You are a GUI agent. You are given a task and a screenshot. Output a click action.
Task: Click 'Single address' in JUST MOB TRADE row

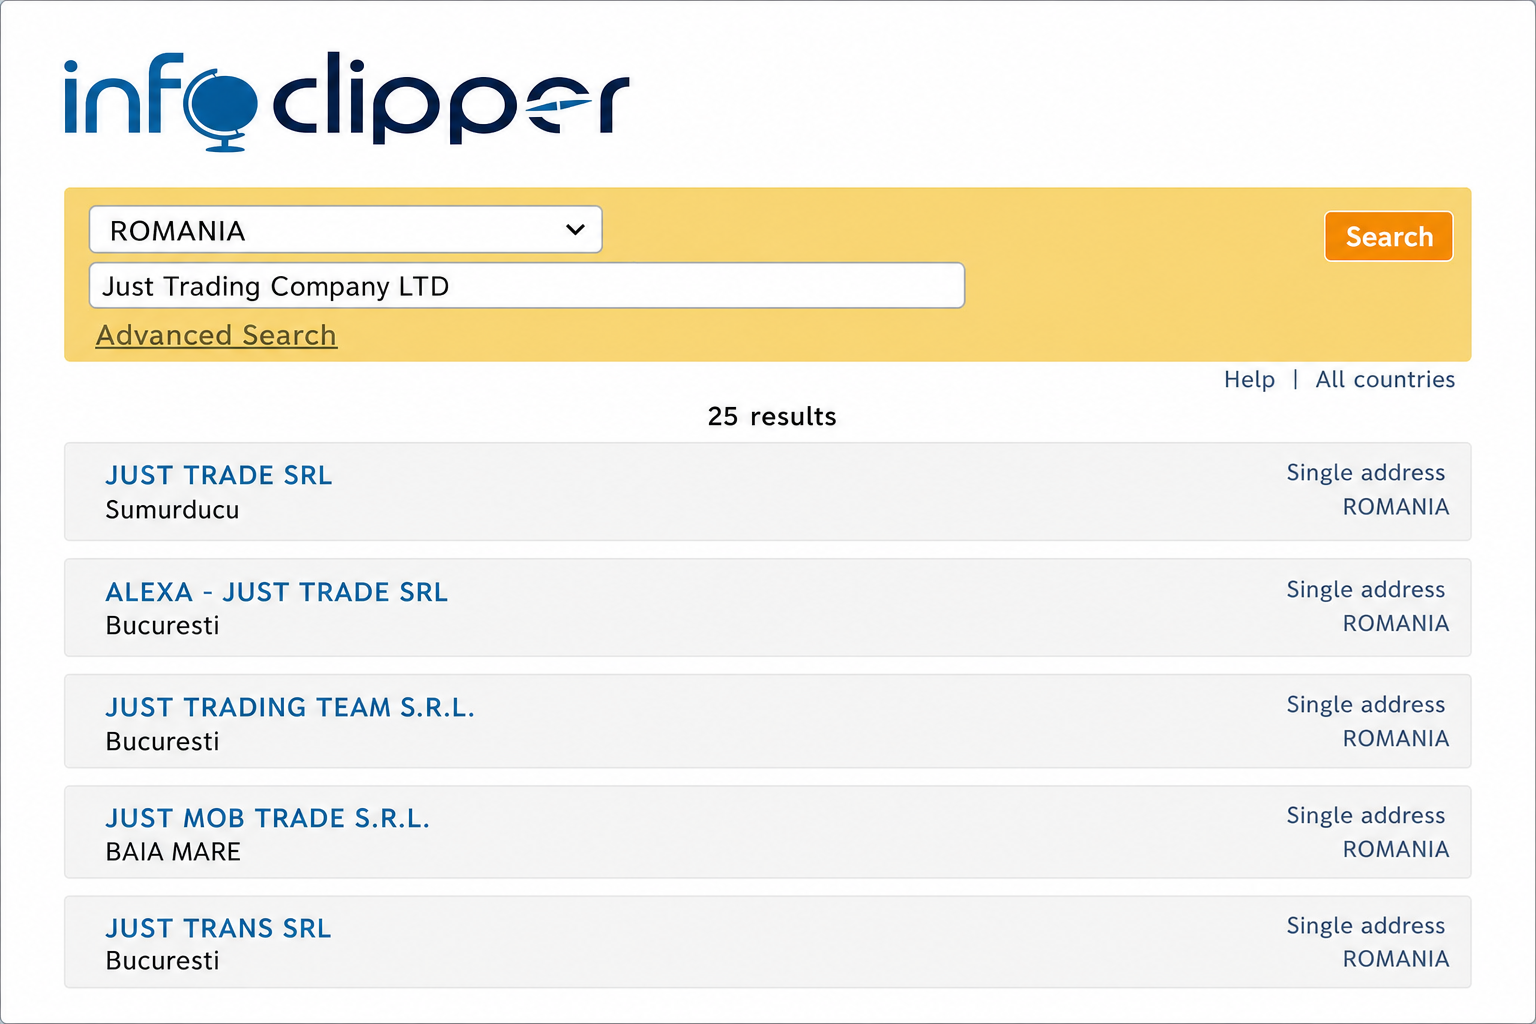(x=1366, y=816)
